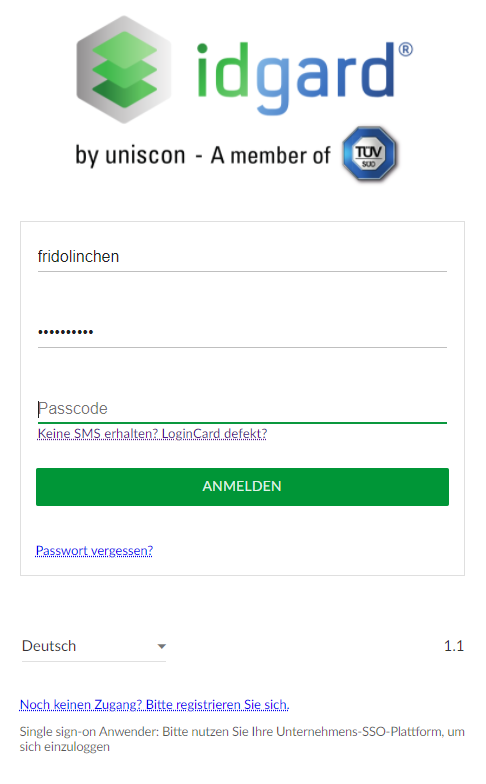
Task: Click the Passcode placeholder label
Action: tap(73, 408)
